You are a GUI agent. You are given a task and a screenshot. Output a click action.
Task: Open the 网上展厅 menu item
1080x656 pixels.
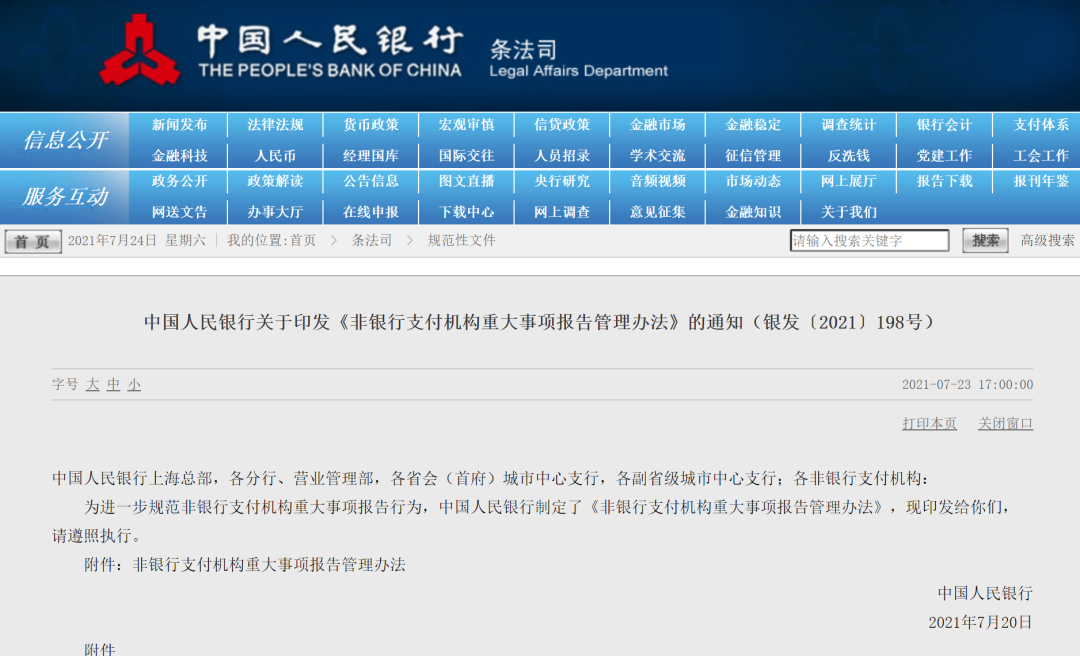click(x=849, y=181)
